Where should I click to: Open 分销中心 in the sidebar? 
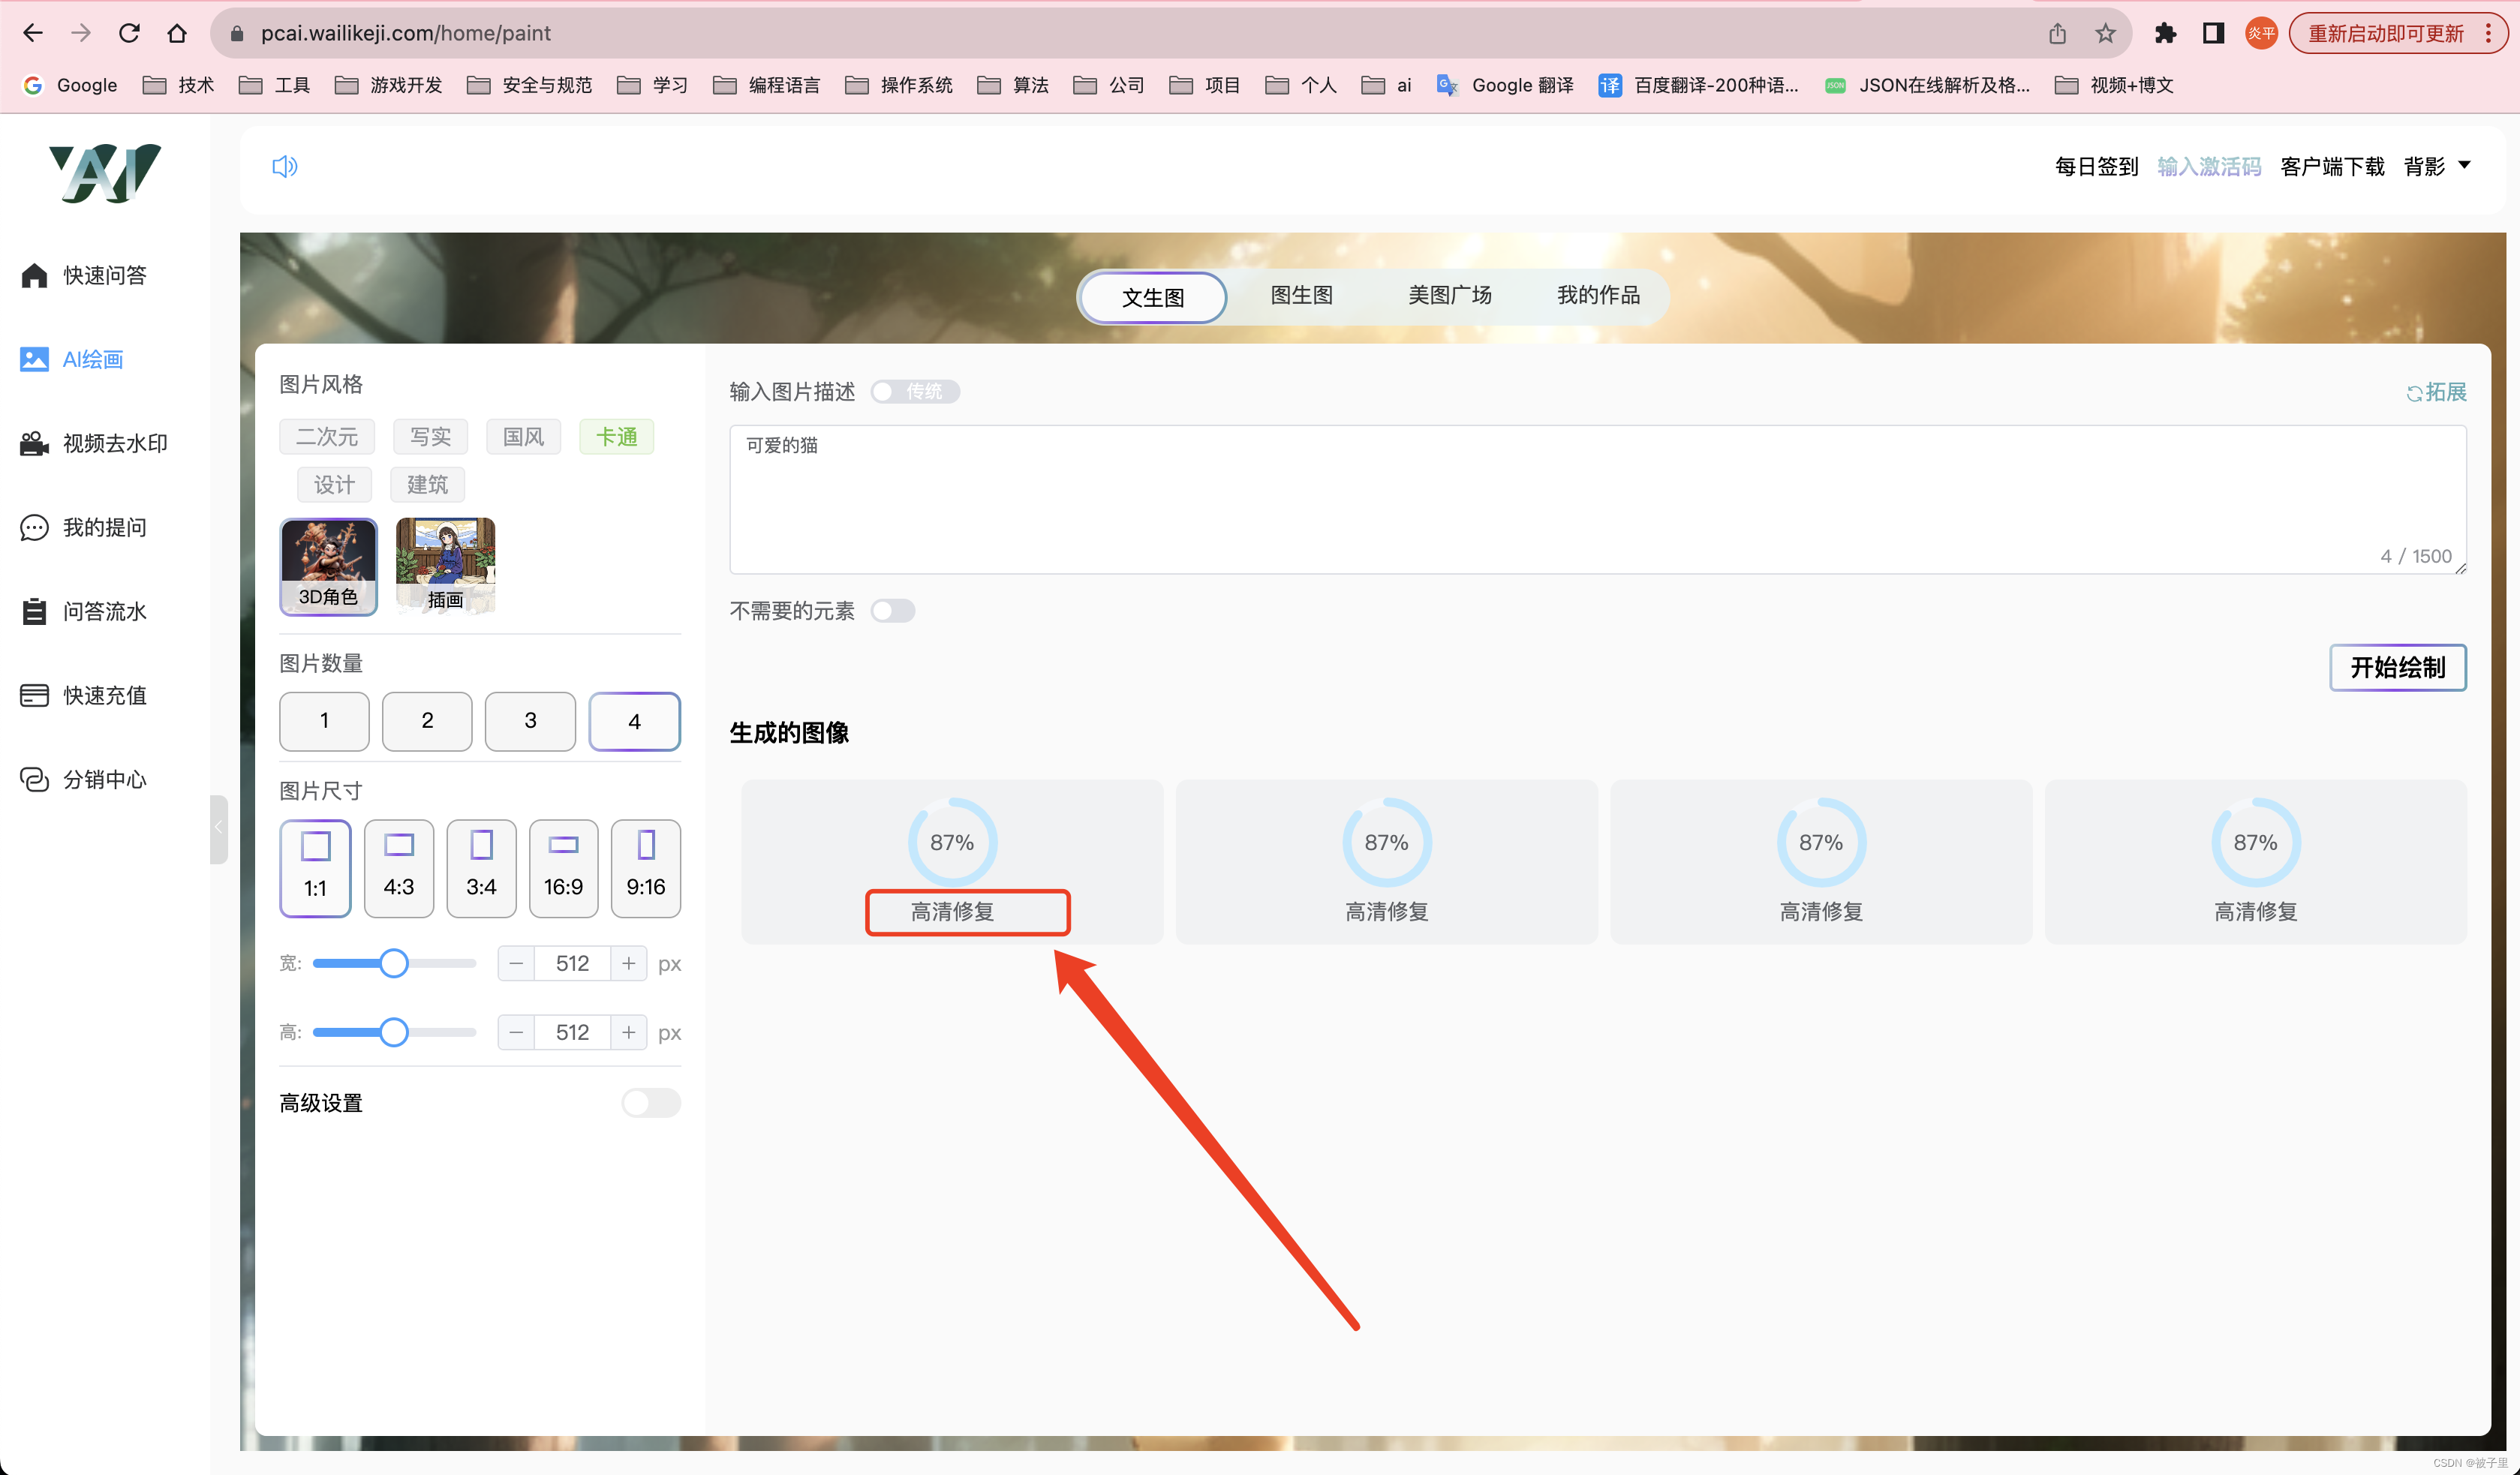click(84, 779)
